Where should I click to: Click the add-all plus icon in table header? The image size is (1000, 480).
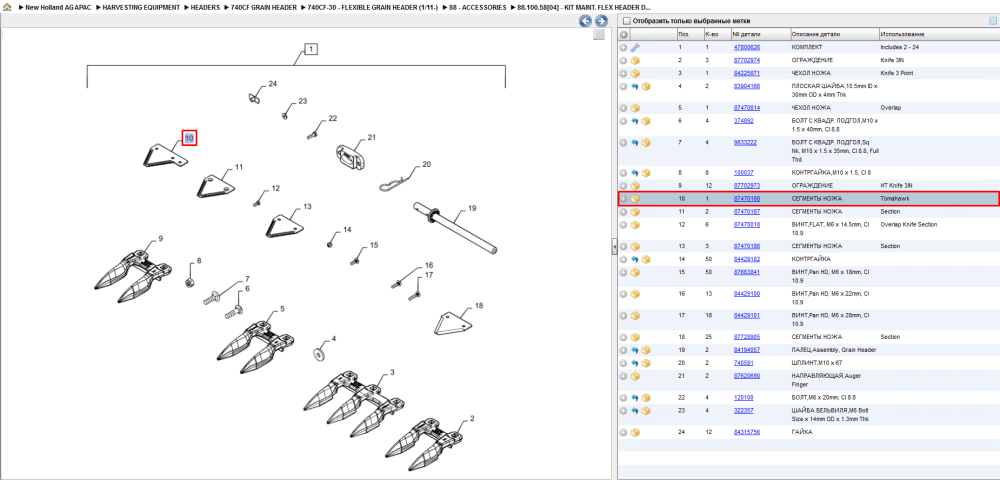point(624,34)
